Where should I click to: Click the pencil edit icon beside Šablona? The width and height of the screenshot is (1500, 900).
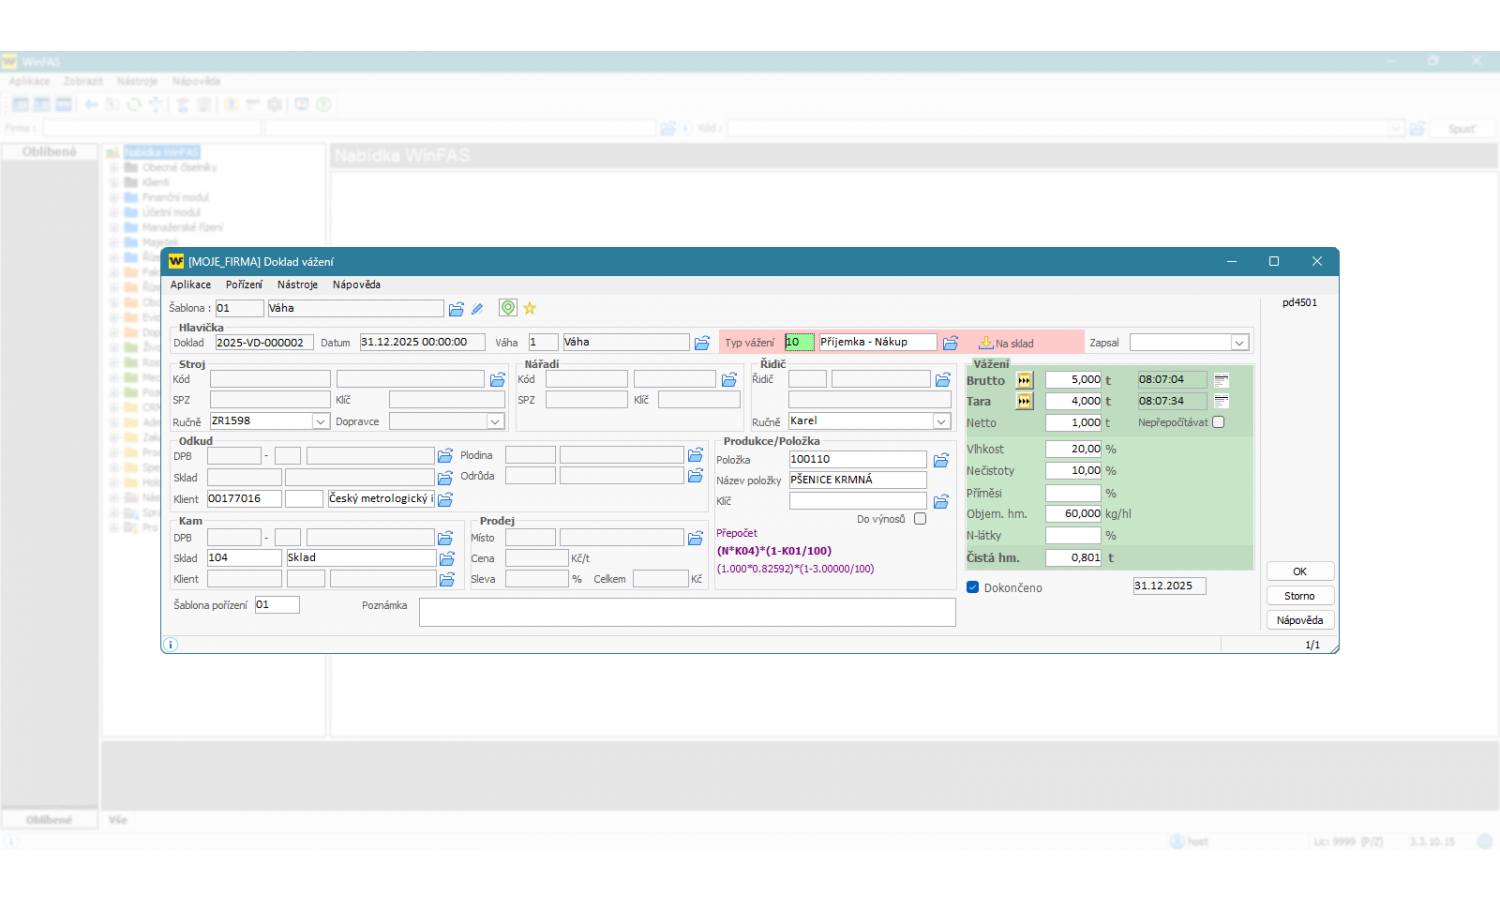[477, 309]
